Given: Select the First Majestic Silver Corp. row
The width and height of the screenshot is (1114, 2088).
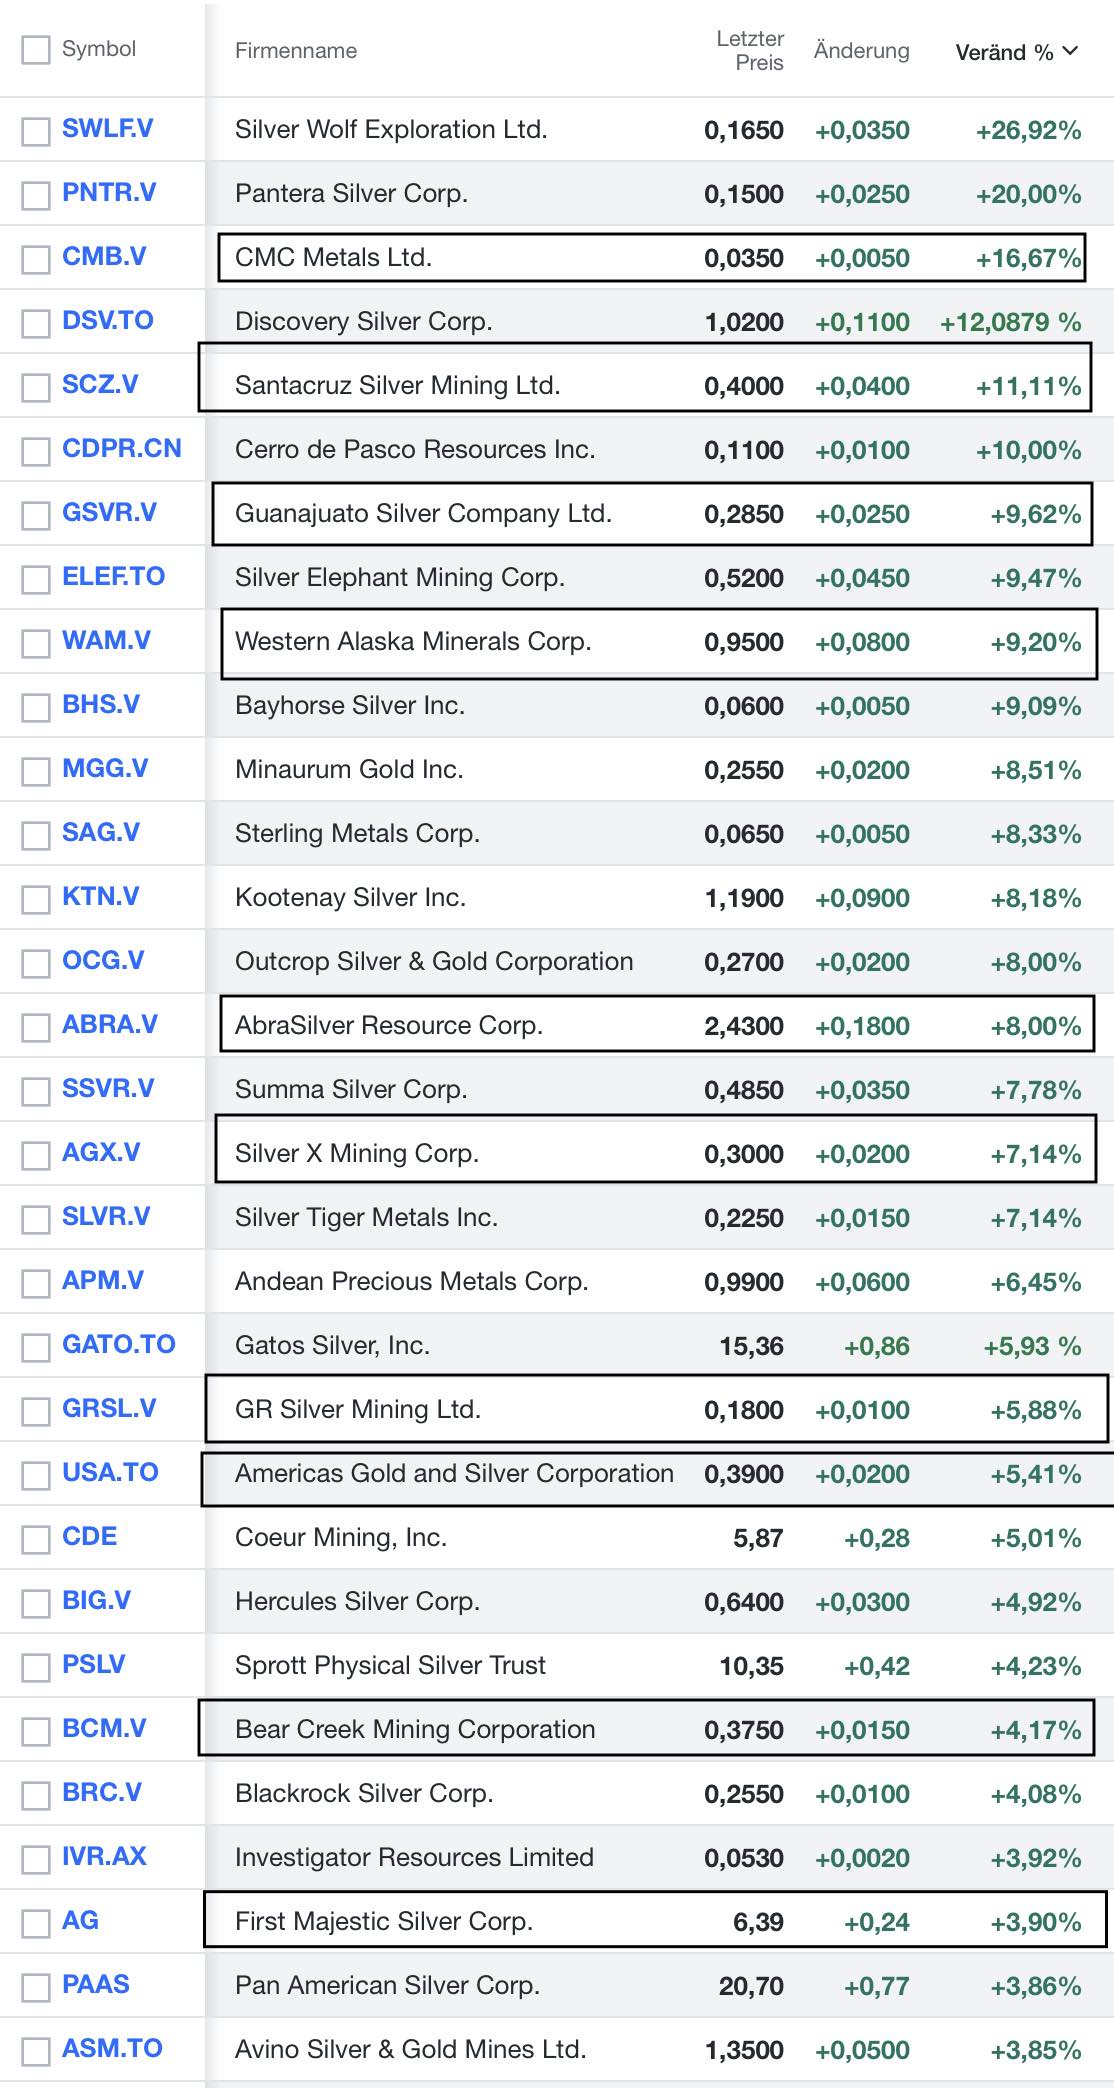Looking at the screenshot, I should (x=384, y=1921).
